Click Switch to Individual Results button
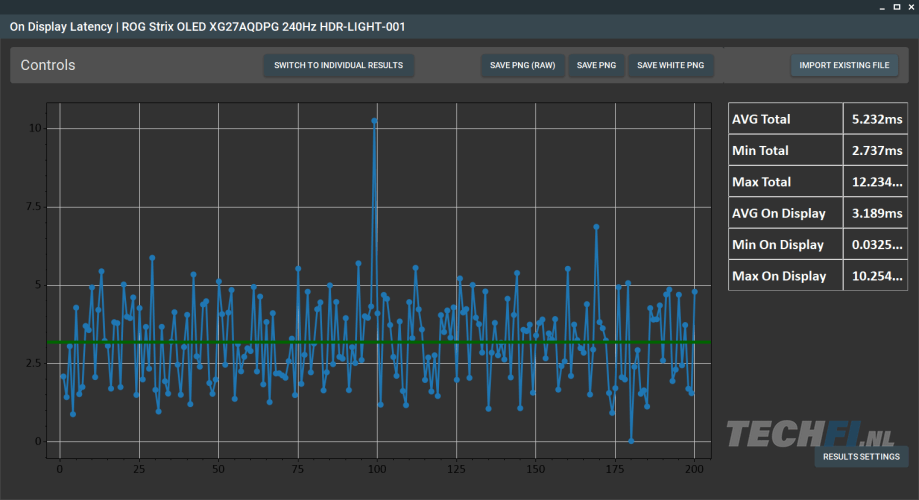The image size is (919, 500). pos(338,65)
